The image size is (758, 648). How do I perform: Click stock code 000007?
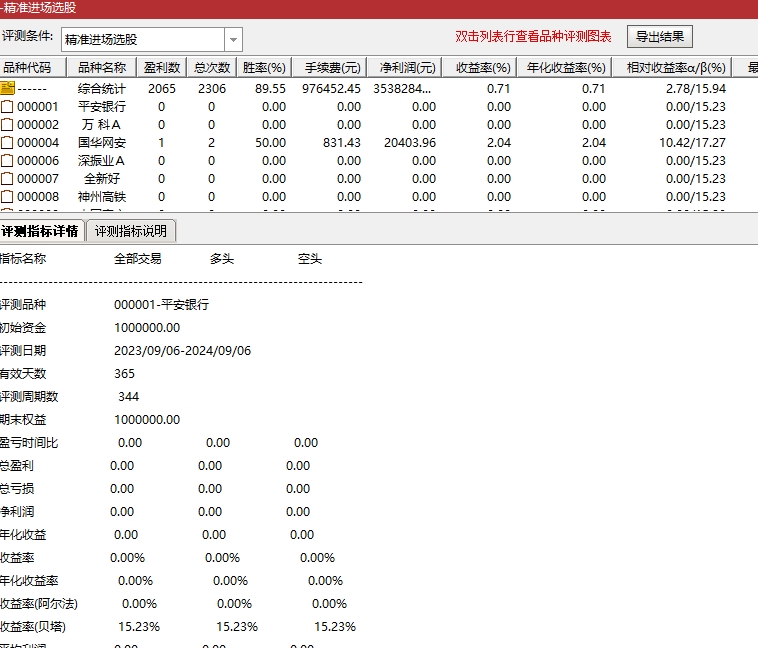click(38, 178)
